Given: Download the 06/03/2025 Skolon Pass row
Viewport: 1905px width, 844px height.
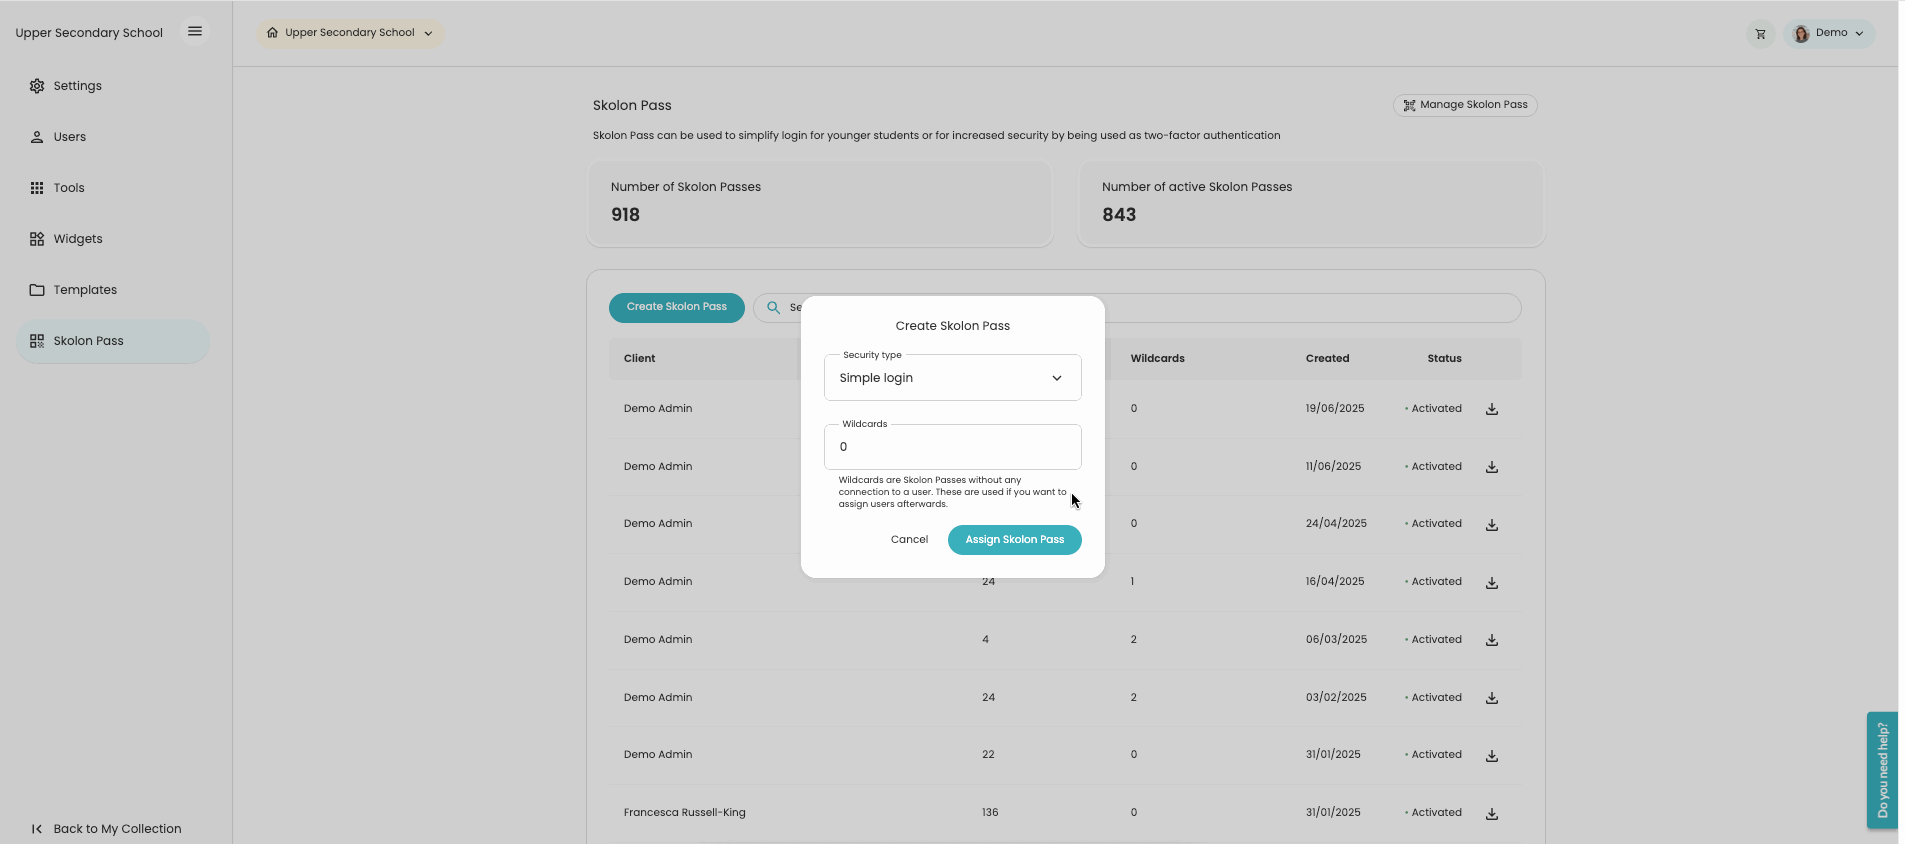Looking at the screenshot, I should [x=1491, y=640].
